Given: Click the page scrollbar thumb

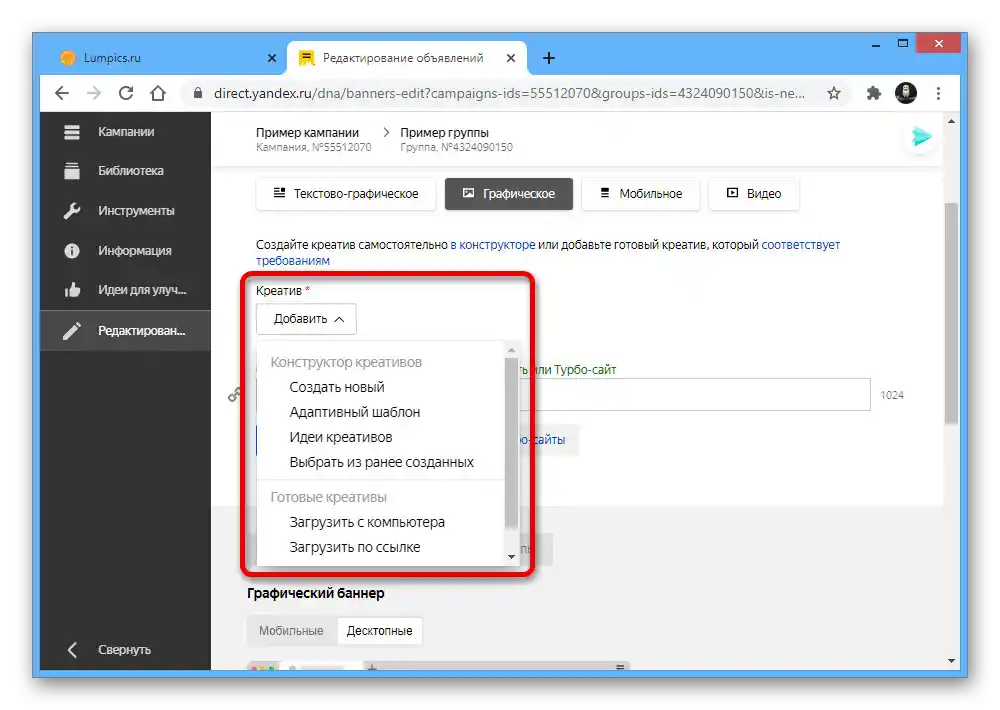Looking at the screenshot, I should click(951, 313).
